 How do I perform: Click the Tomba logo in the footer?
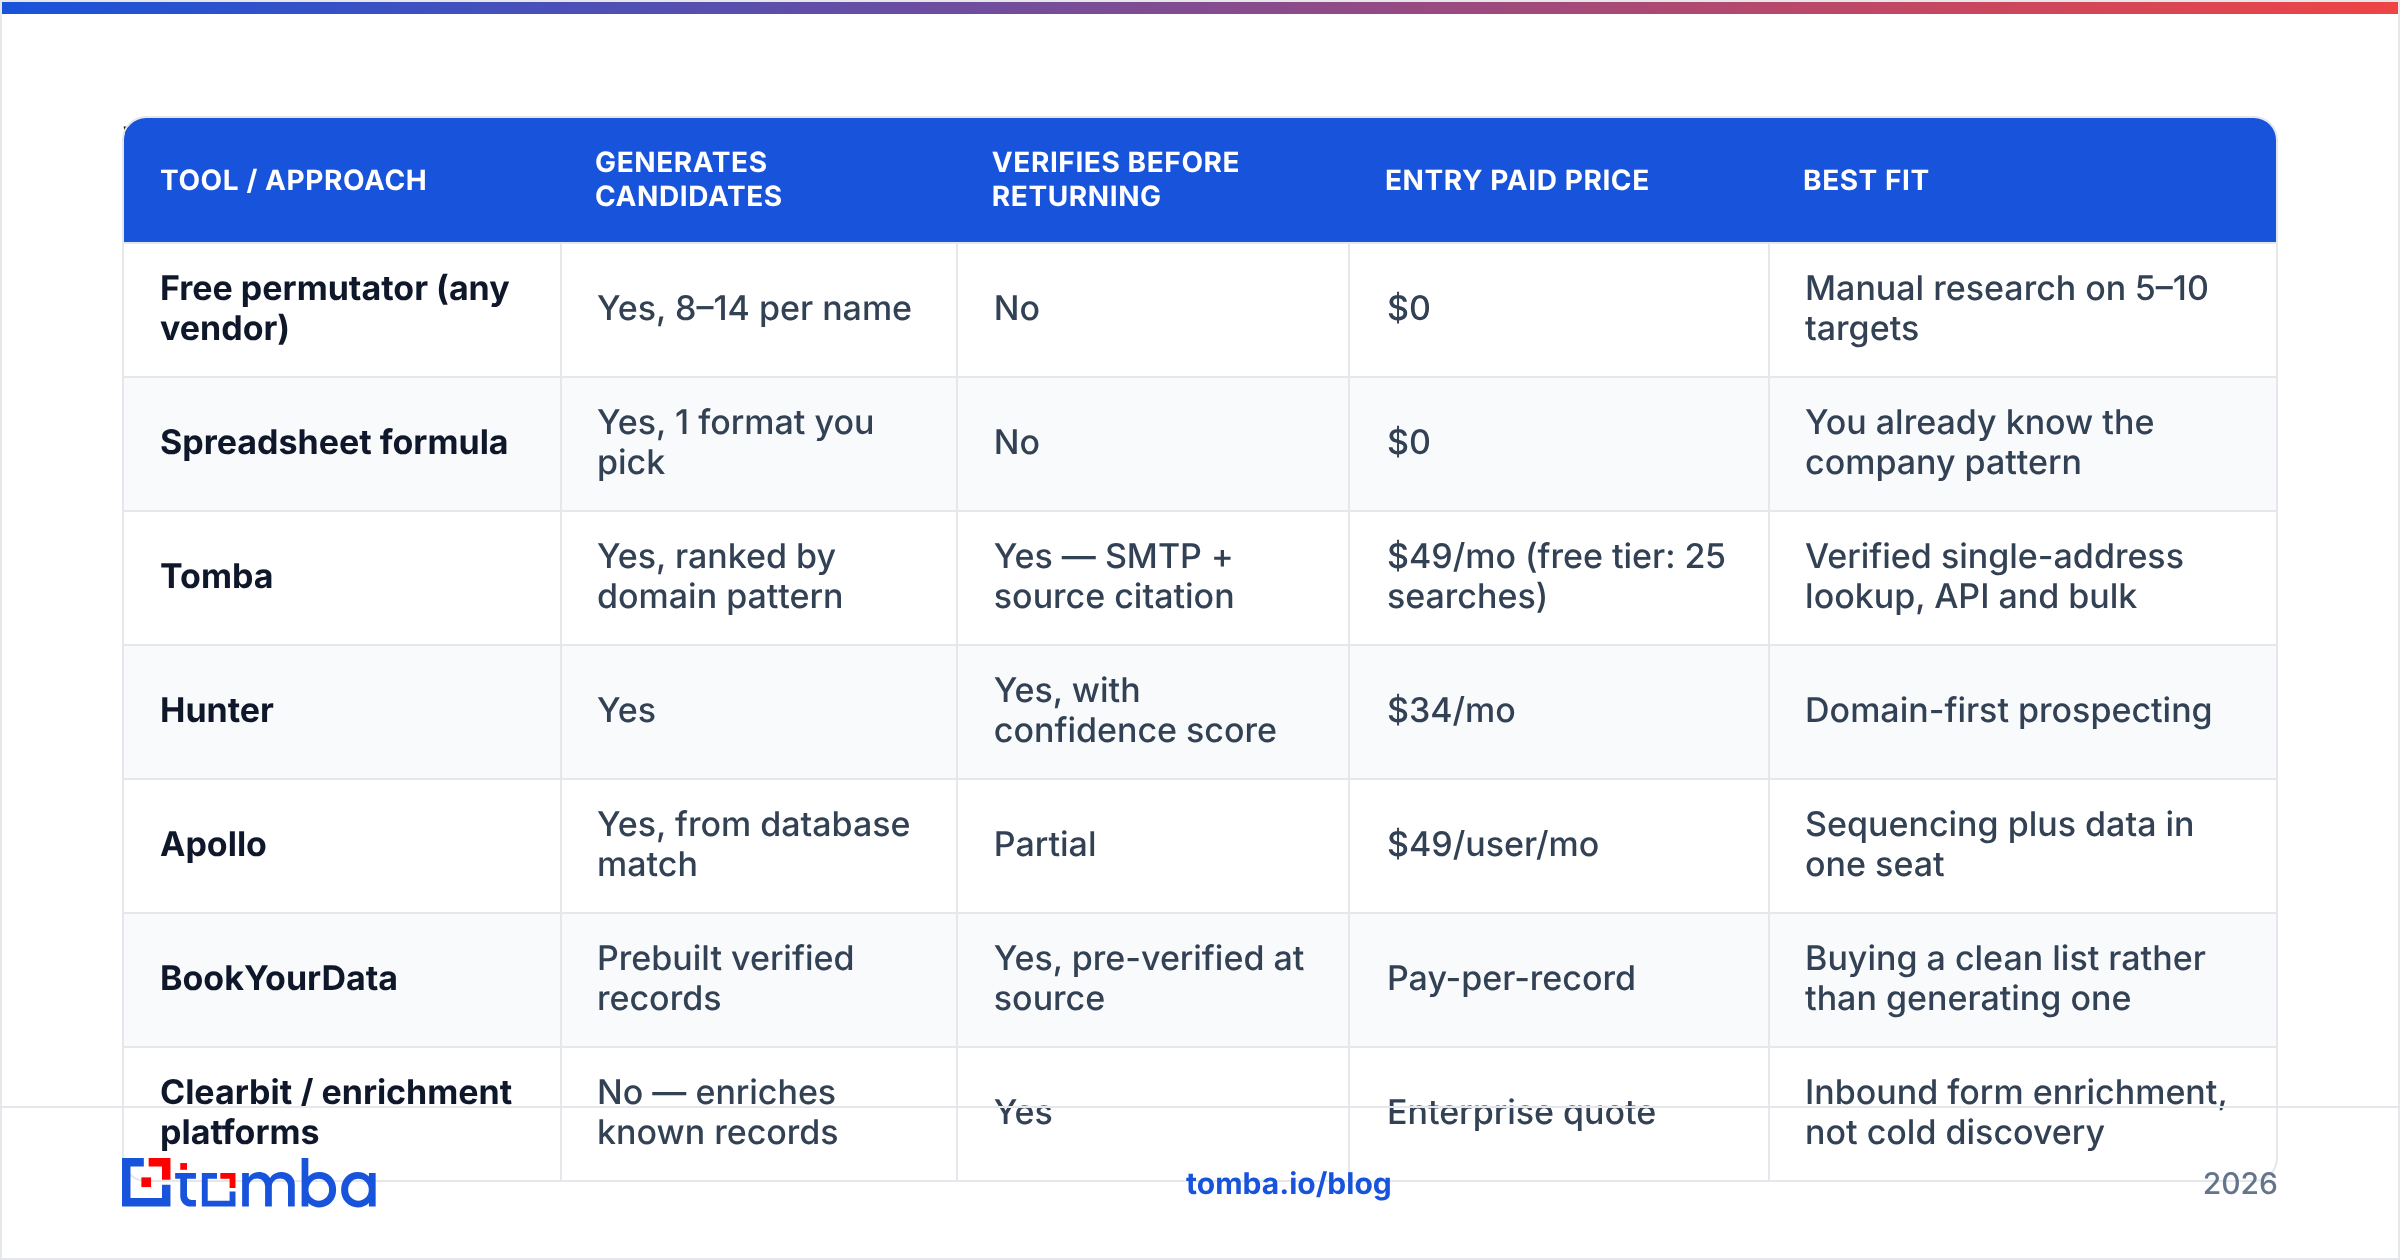click(249, 1183)
